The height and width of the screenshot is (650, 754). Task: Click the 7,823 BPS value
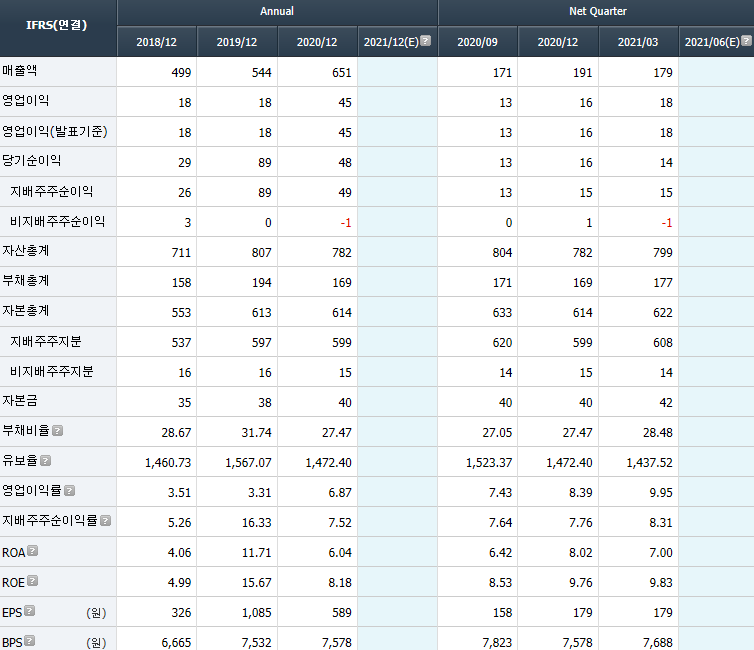tap(497, 643)
